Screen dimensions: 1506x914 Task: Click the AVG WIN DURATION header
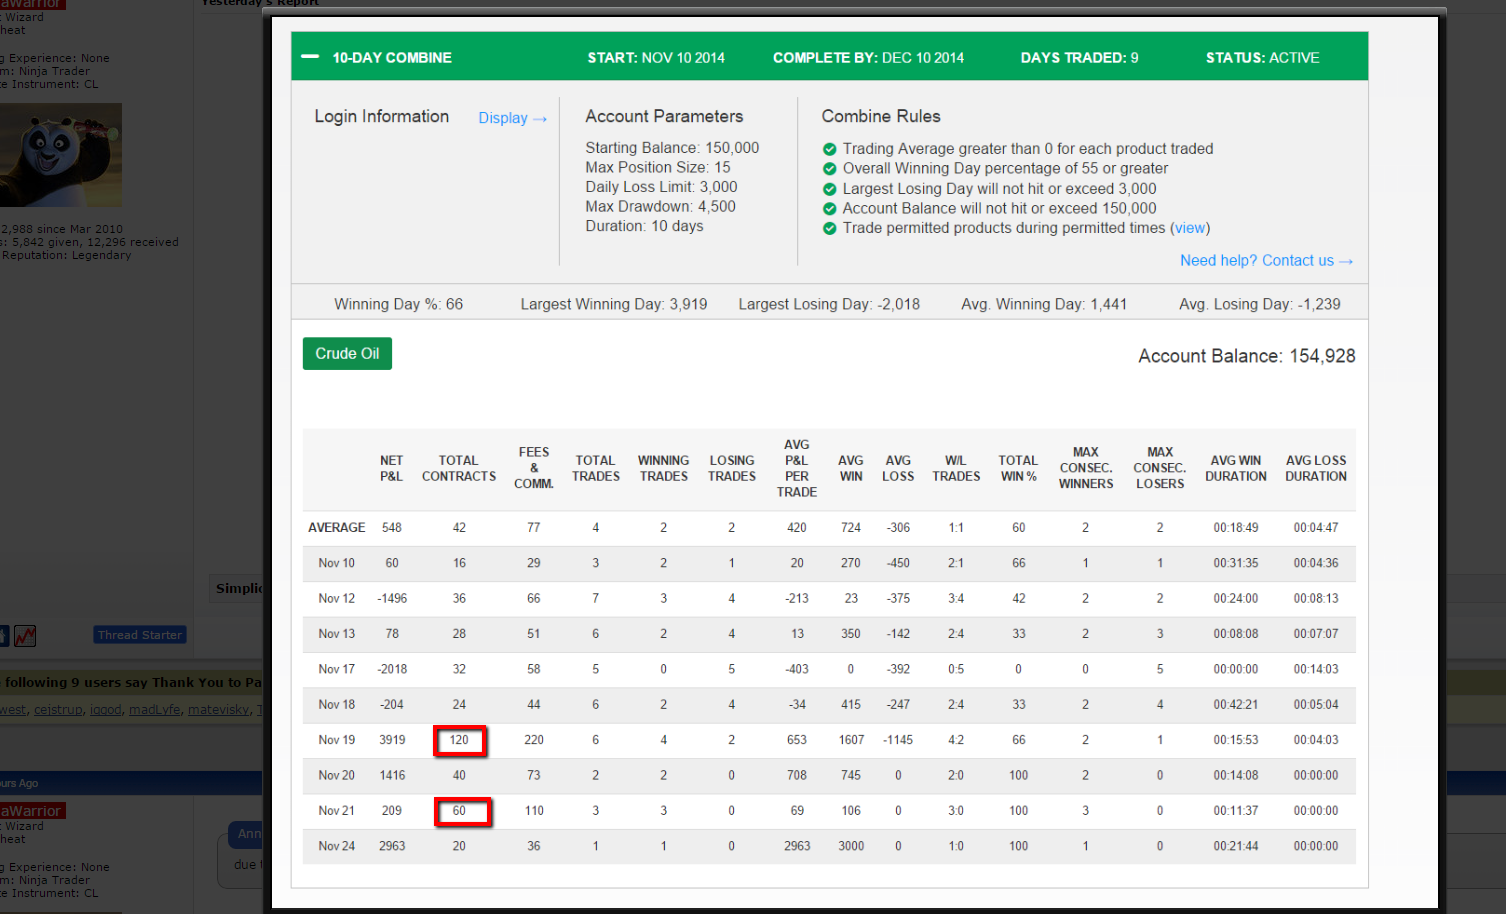[1236, 468]
